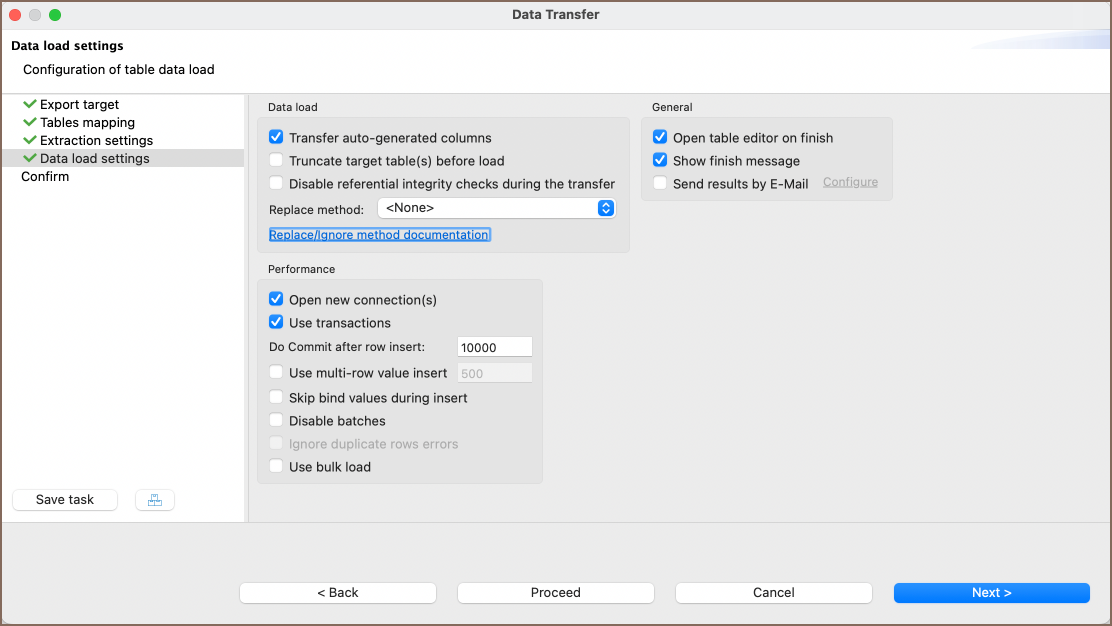Image resolution: width=1112 pixels, height=626 pixels.
Task: Check Send results by E-Mail
Action: pos(660,184)
